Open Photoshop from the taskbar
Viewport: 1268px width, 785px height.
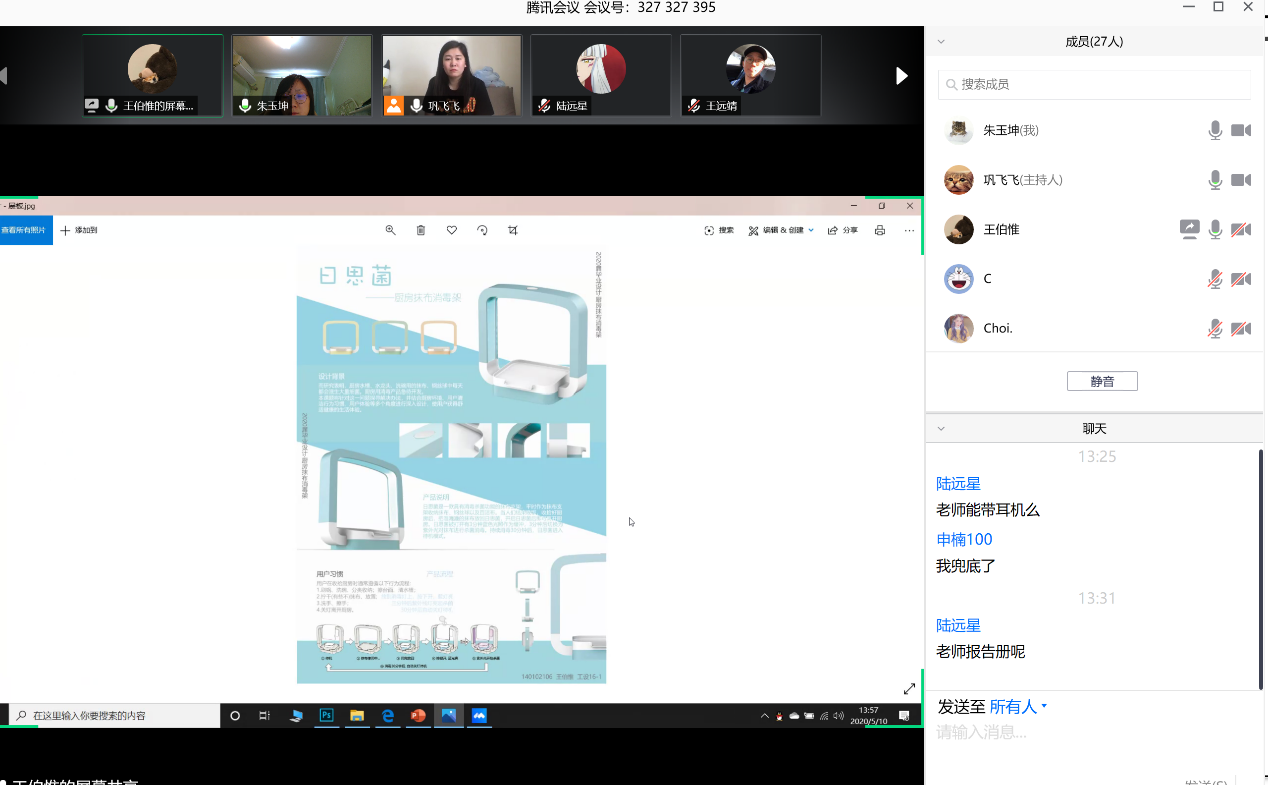[326, 715]
